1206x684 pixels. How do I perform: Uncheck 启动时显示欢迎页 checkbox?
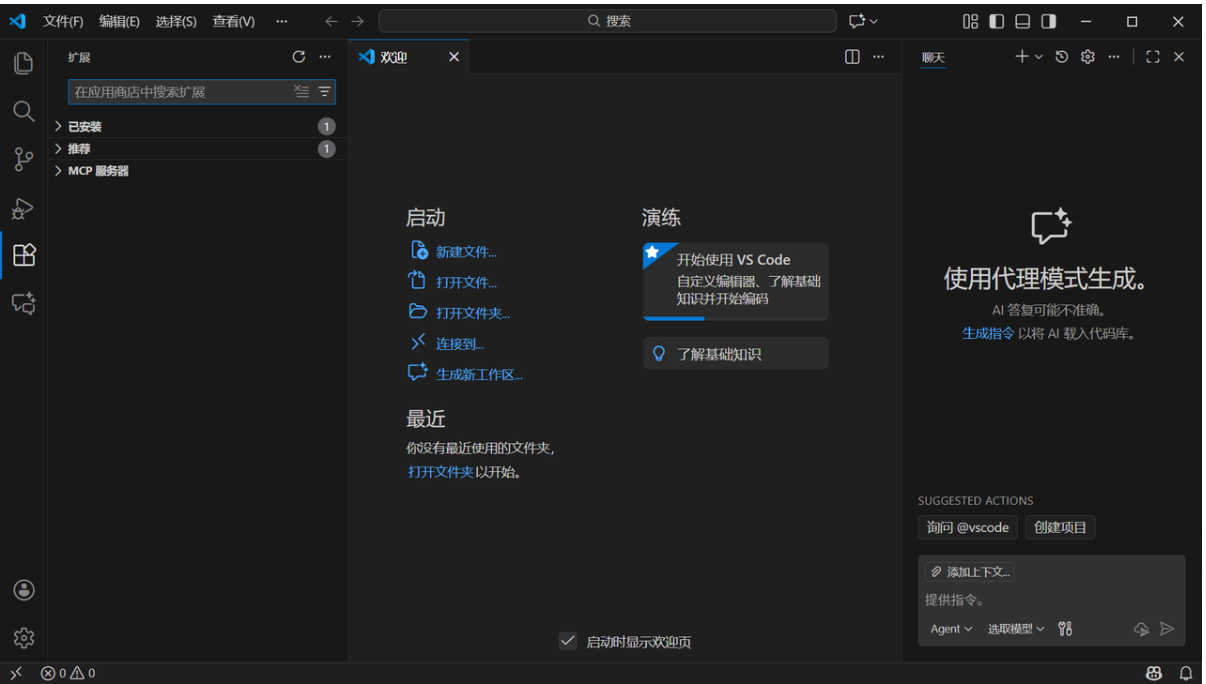568,641
